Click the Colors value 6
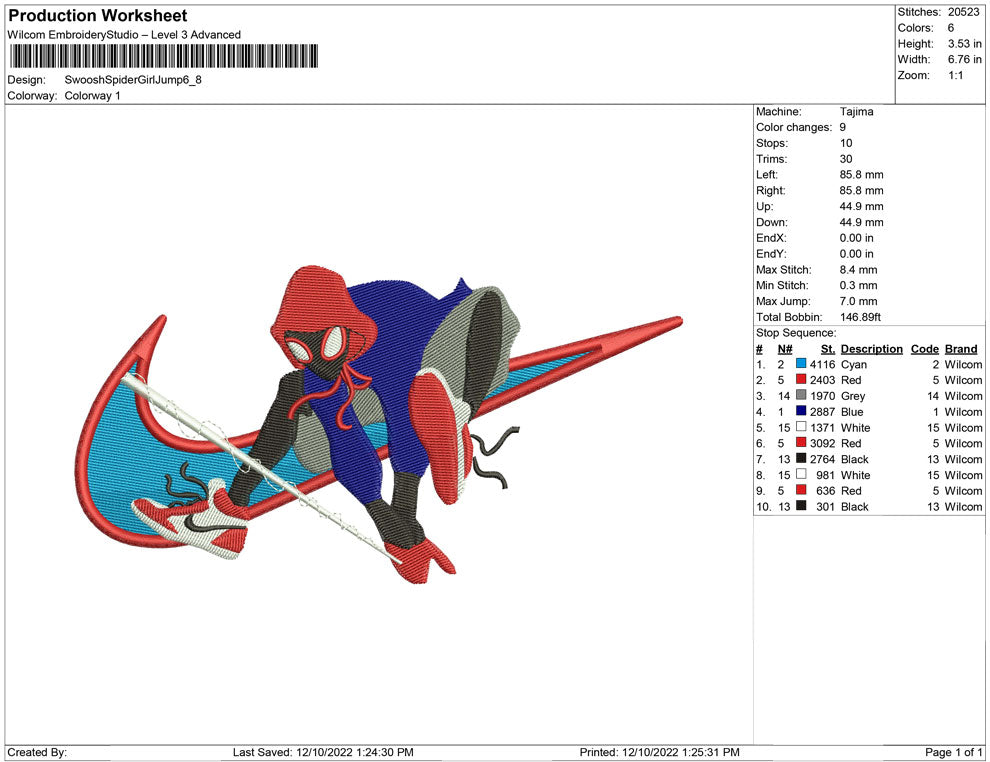990x762 pixels. 951,28
